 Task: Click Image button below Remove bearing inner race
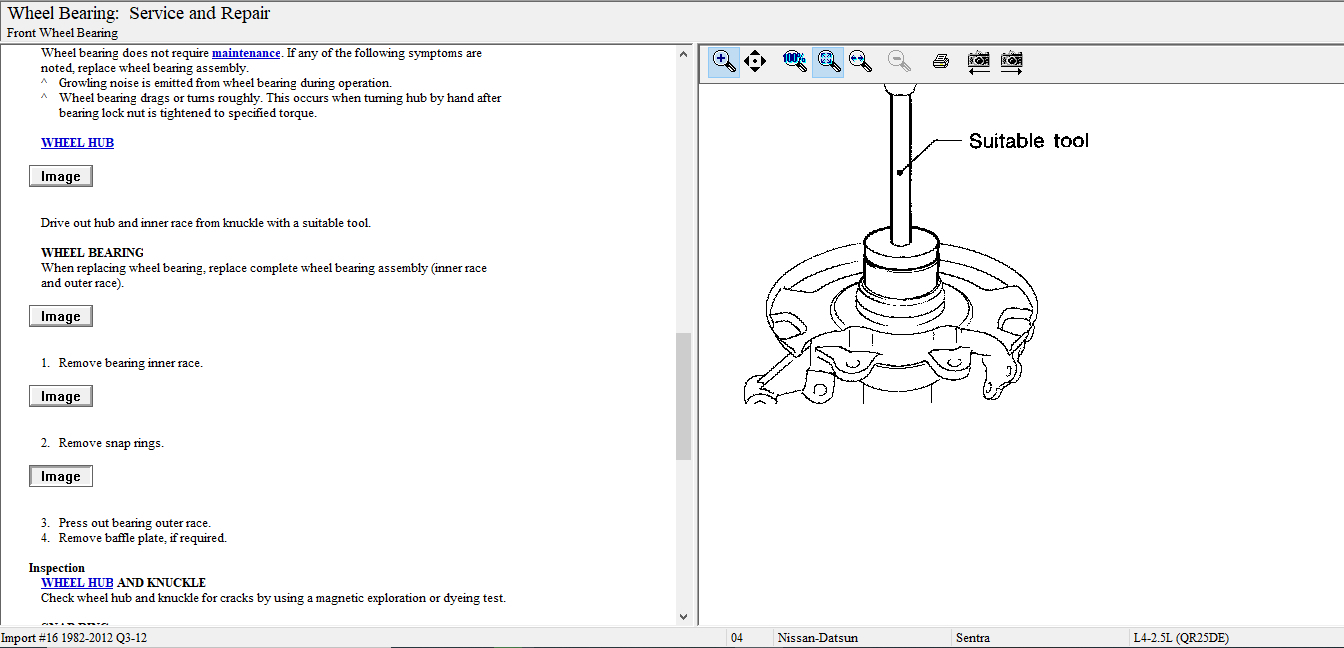point(61,397)
